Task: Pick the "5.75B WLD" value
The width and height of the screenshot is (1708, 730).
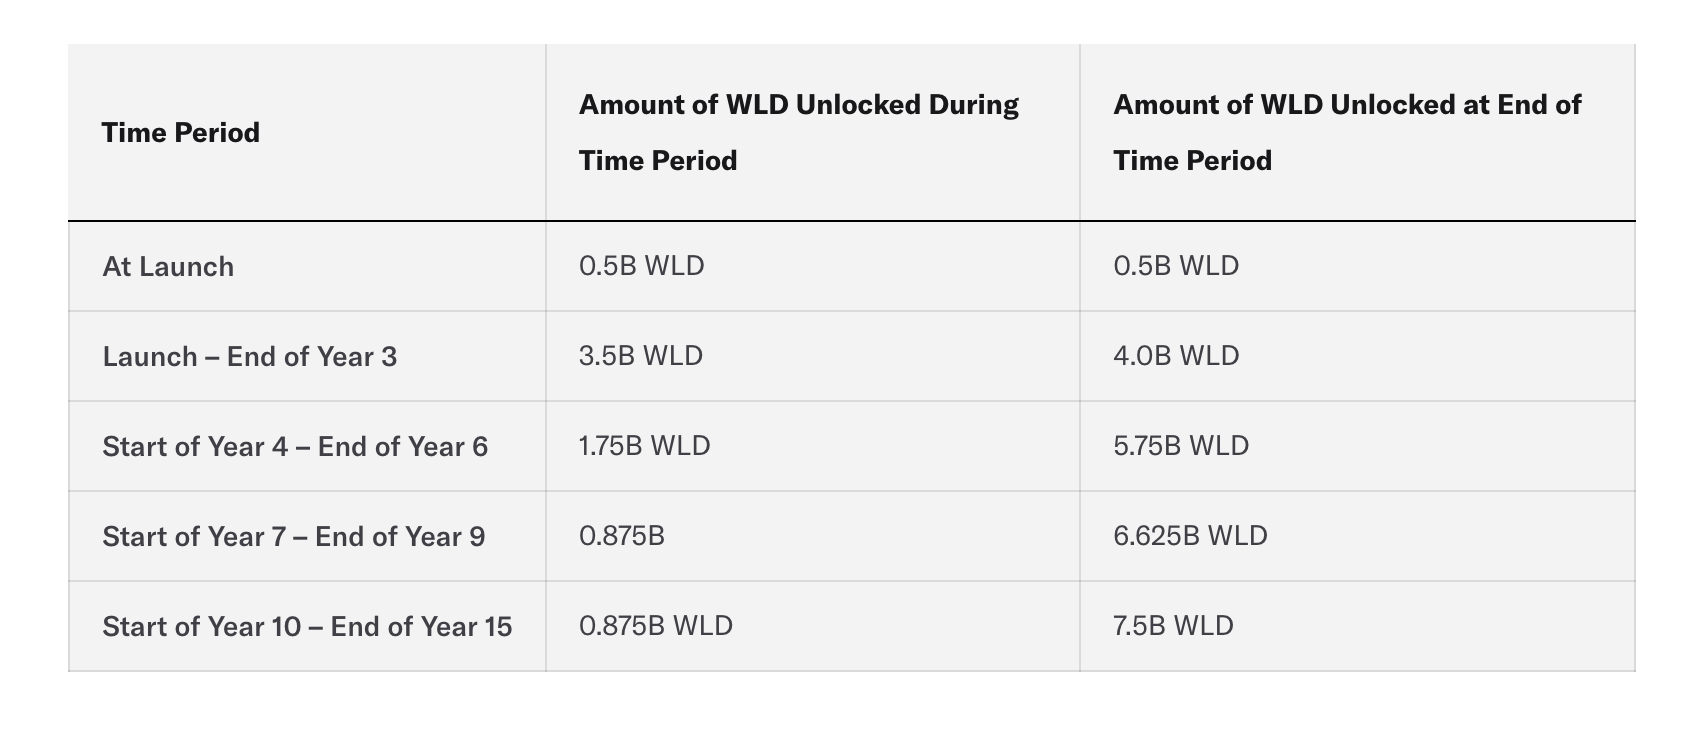Action: (x=1181, y=446)
